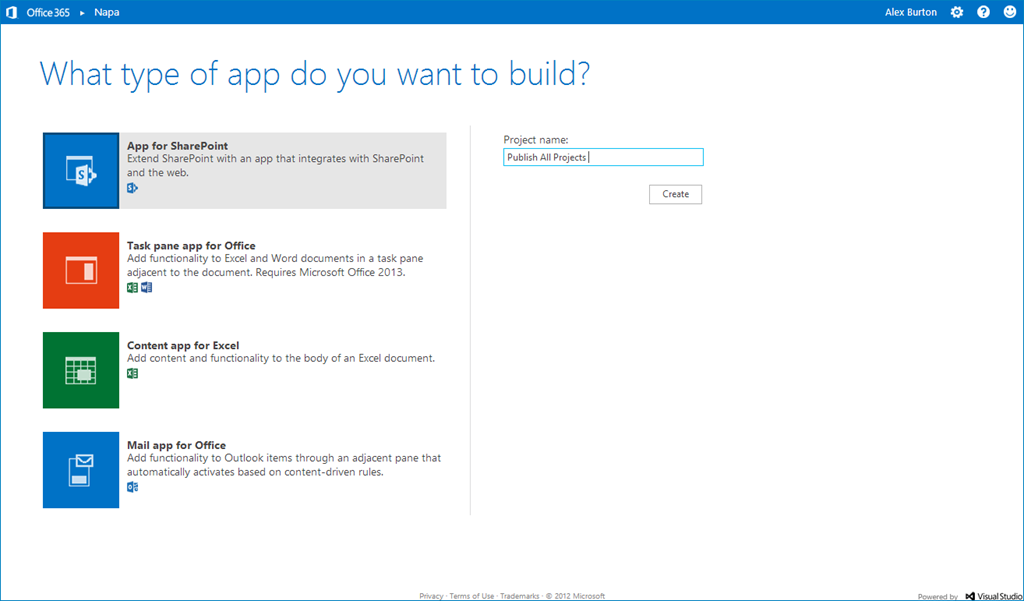Viewport: 1024px width, 601px height.
Task: Click the Napa breadcrumb link
Action: coord(106,12)
